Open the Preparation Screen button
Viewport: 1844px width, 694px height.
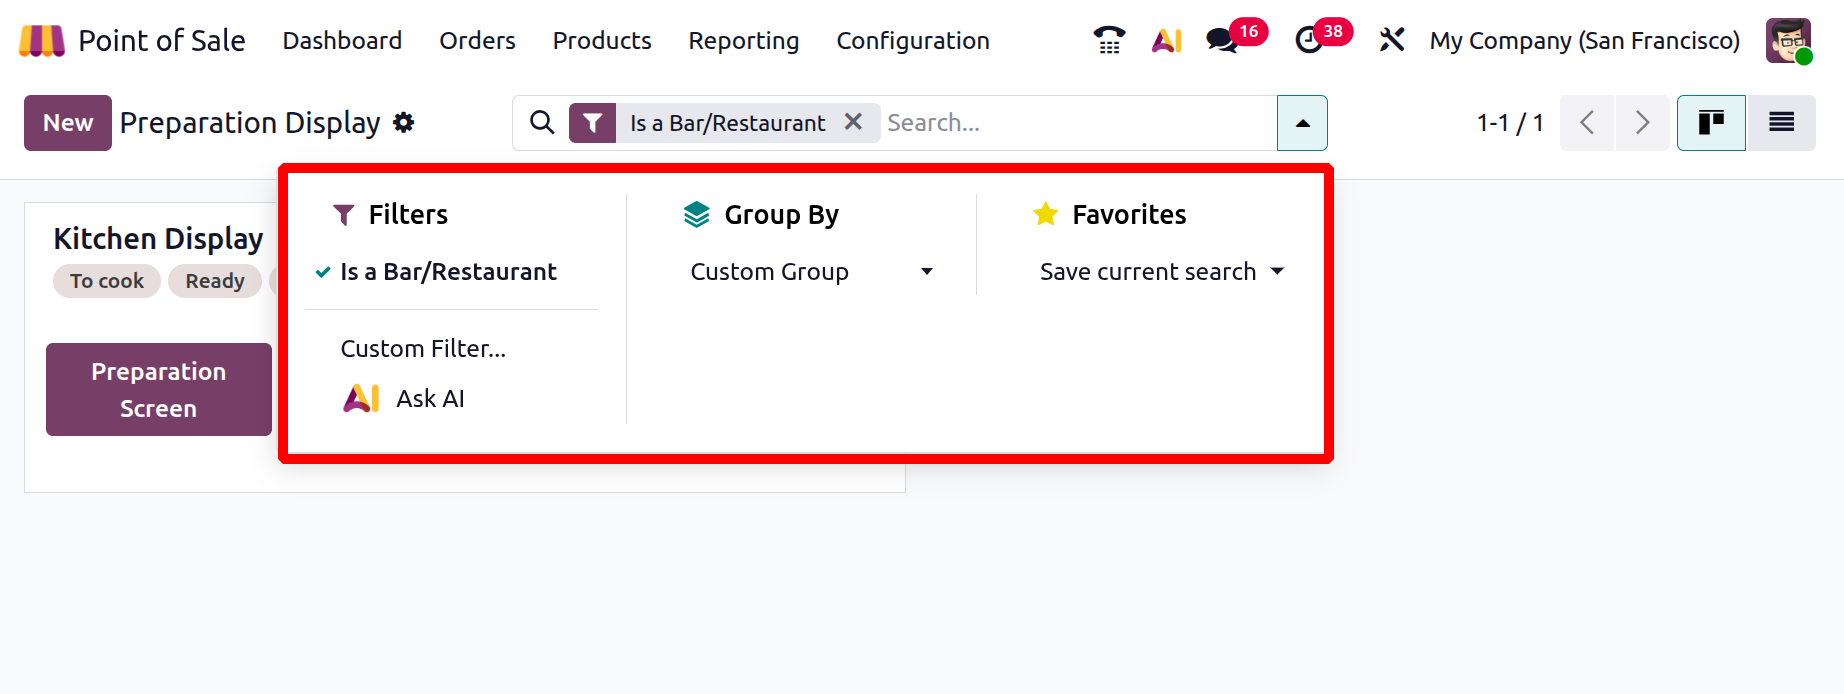[x=159, y=390]
